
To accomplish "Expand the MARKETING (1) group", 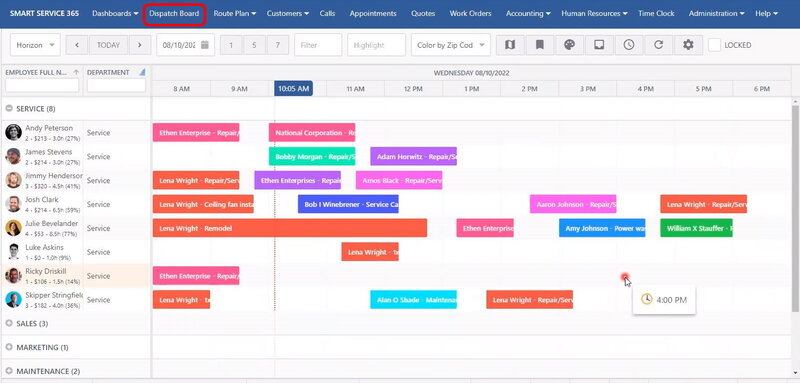I will point(9,347).
